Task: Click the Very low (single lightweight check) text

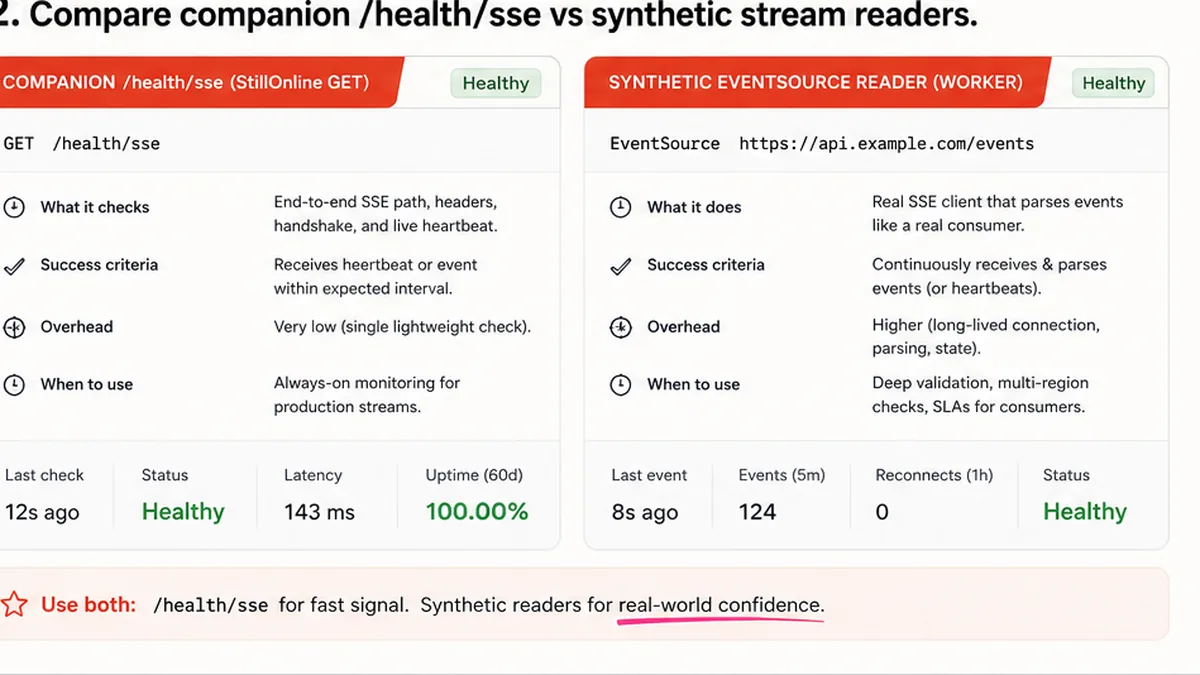Action: [x=402, y=327]
